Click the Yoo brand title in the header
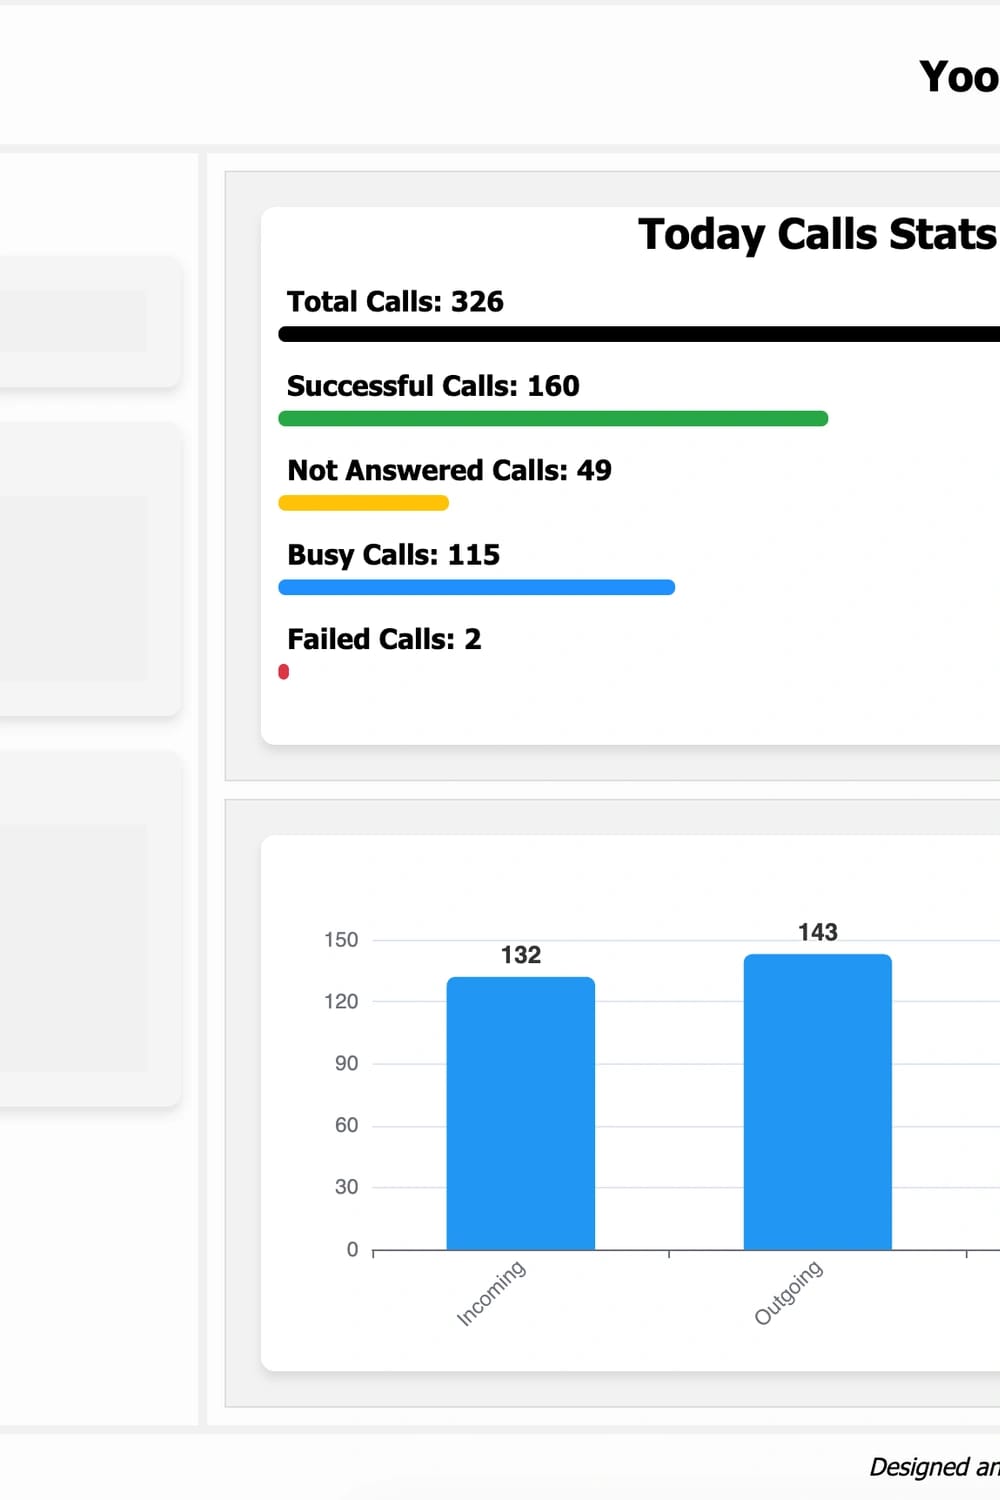 [x=958, y=75]
